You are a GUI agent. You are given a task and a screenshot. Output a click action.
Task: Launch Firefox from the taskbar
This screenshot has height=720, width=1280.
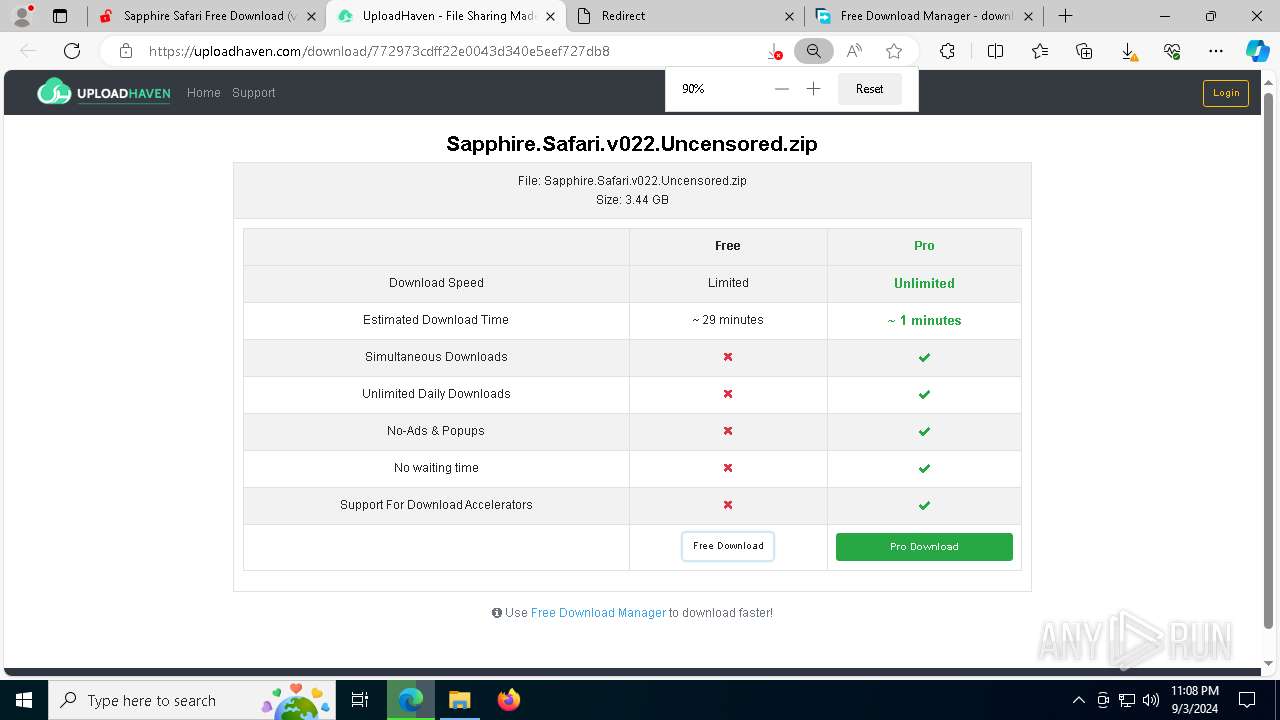(508, 700)
